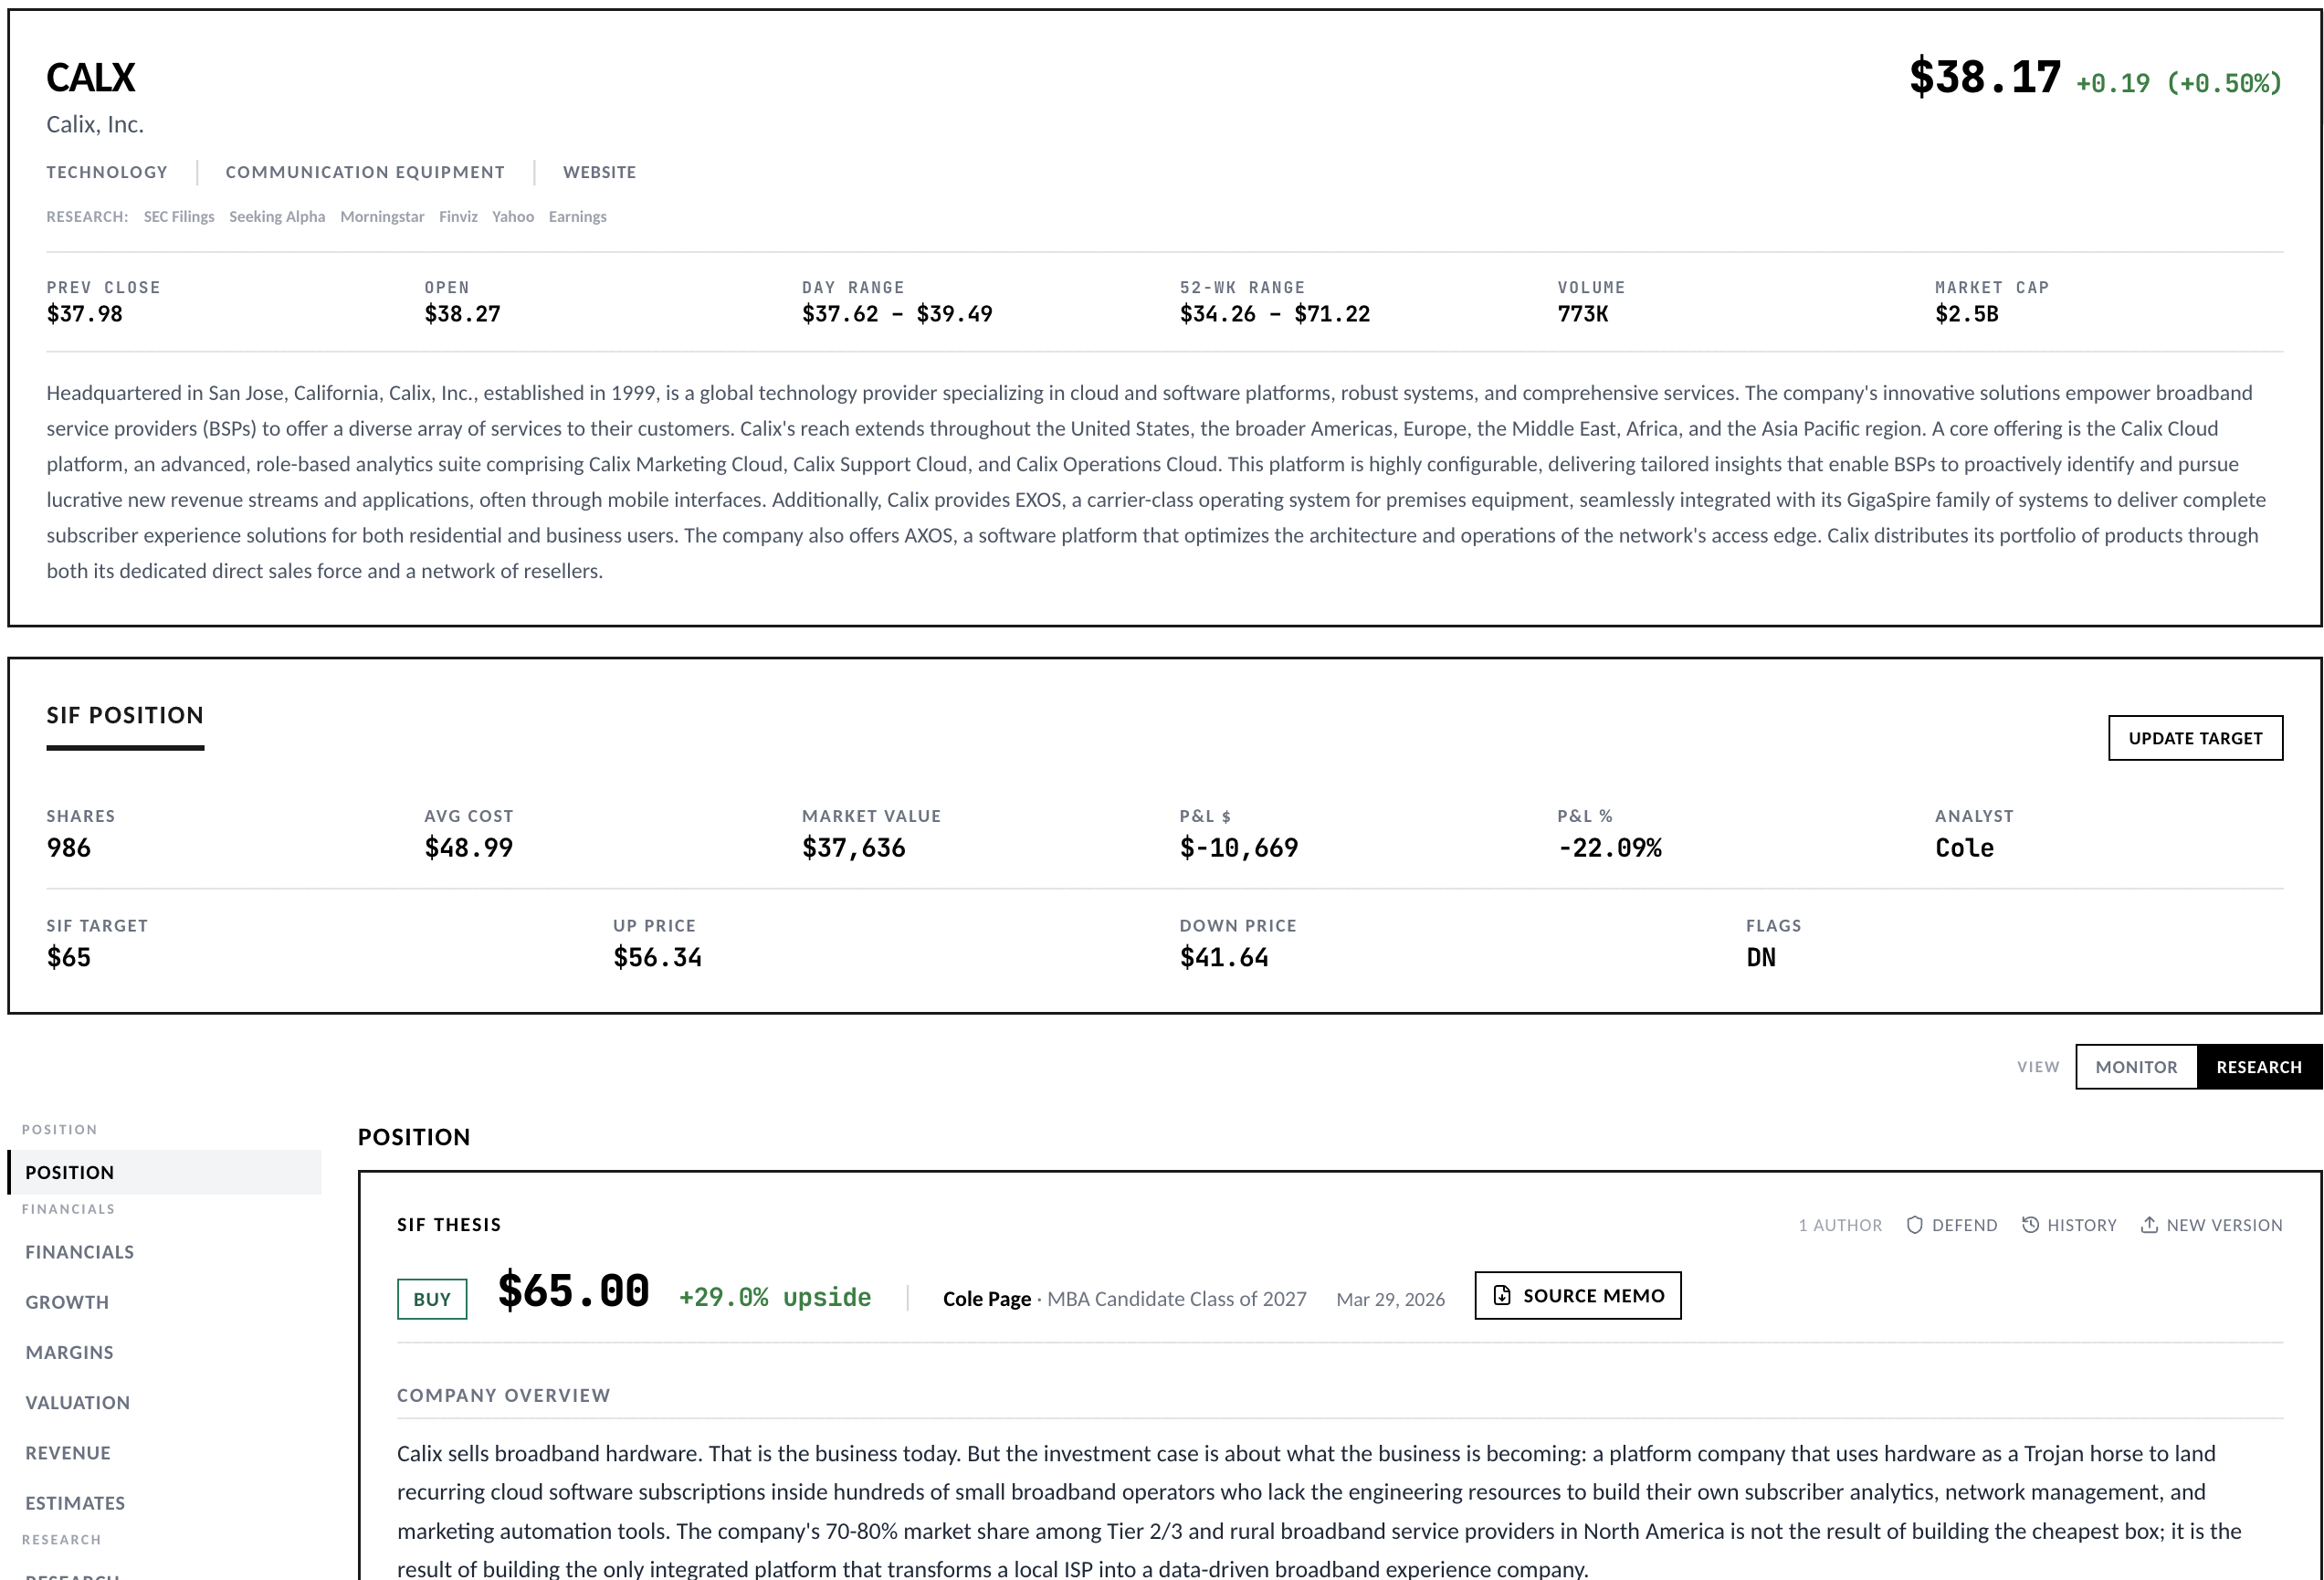Image resolution: width=2324 pixels, height=1580 pixels.
Task: Click the current price $38.17
Action: click(x=1985, y=77)
